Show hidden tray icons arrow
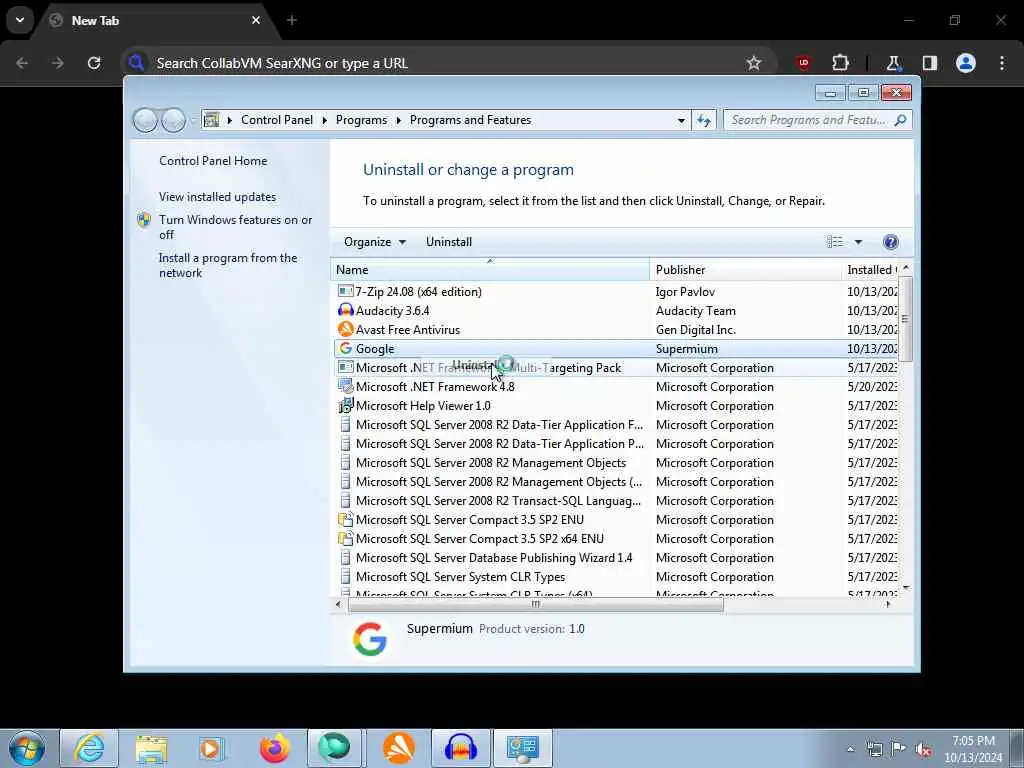 click(850, 749)
